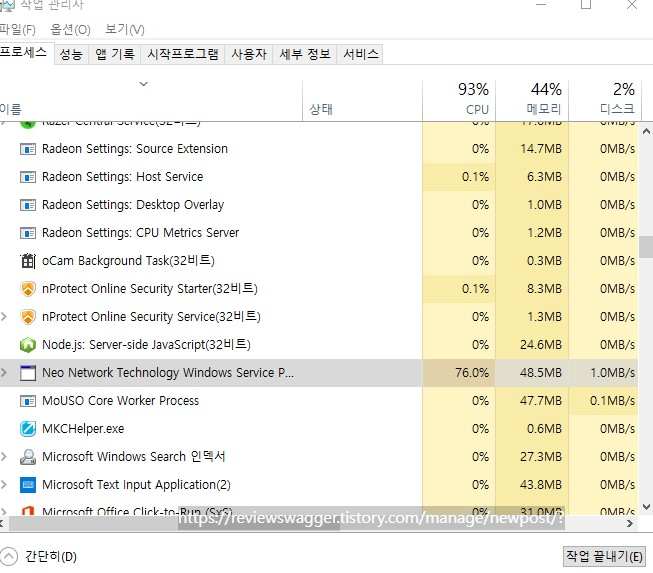
Task: Click the 76.0% CPU value
Action: tap(472, 373)
